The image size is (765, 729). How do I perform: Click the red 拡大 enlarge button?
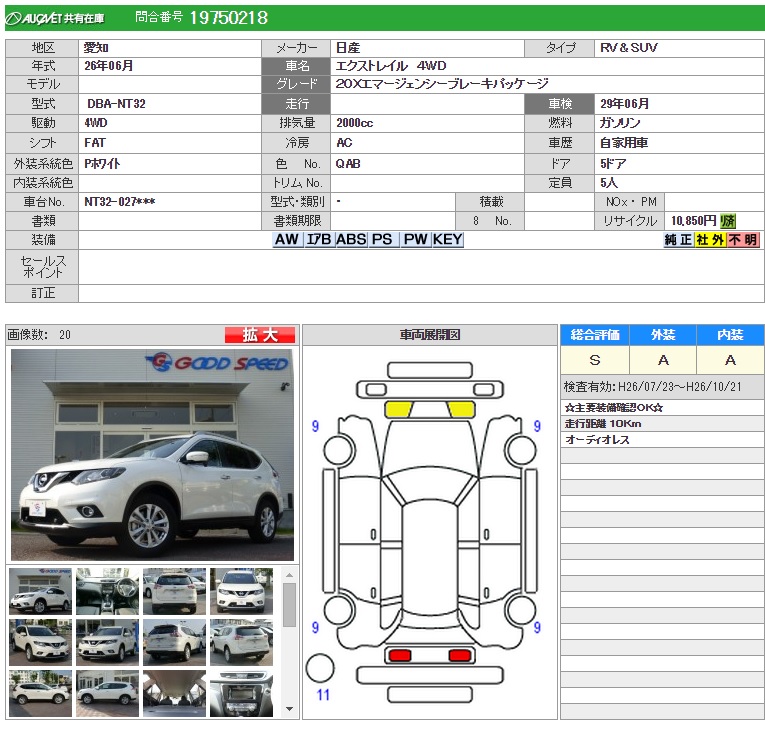(259, 335)
